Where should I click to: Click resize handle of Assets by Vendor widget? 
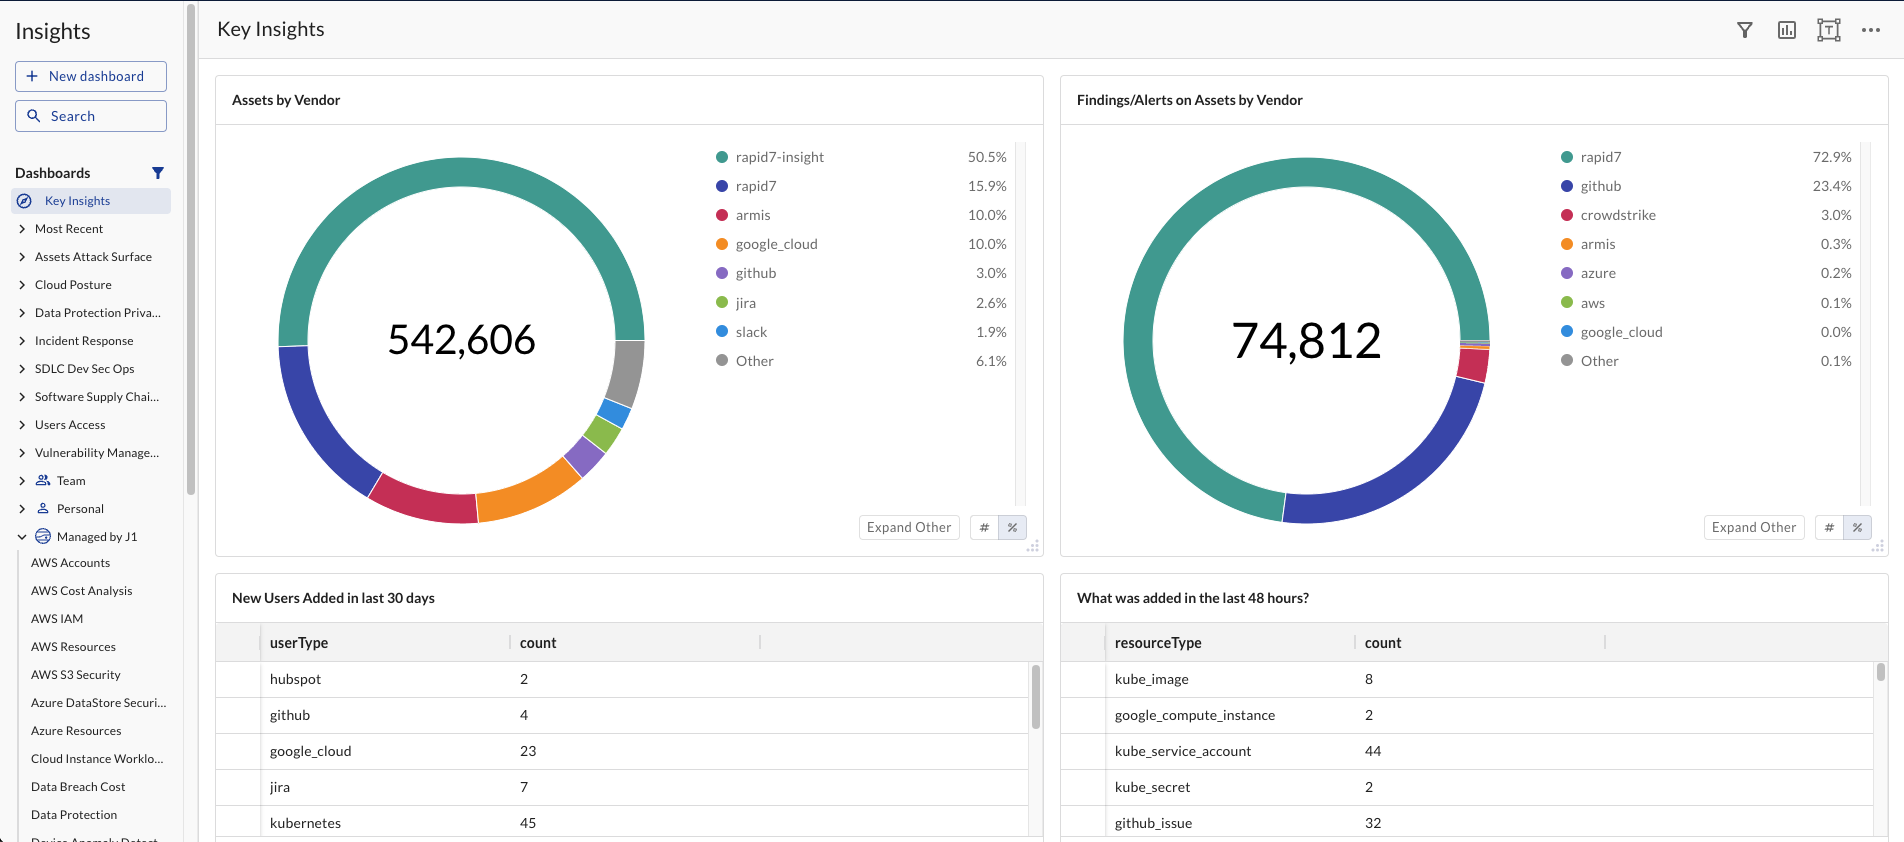coord(1033,546)
